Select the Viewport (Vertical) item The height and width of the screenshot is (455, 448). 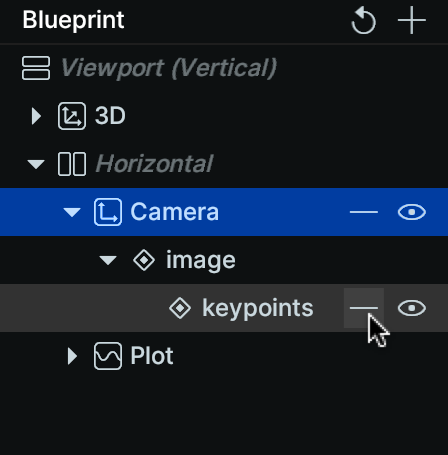pyautogui.click(x=169, y=68)
